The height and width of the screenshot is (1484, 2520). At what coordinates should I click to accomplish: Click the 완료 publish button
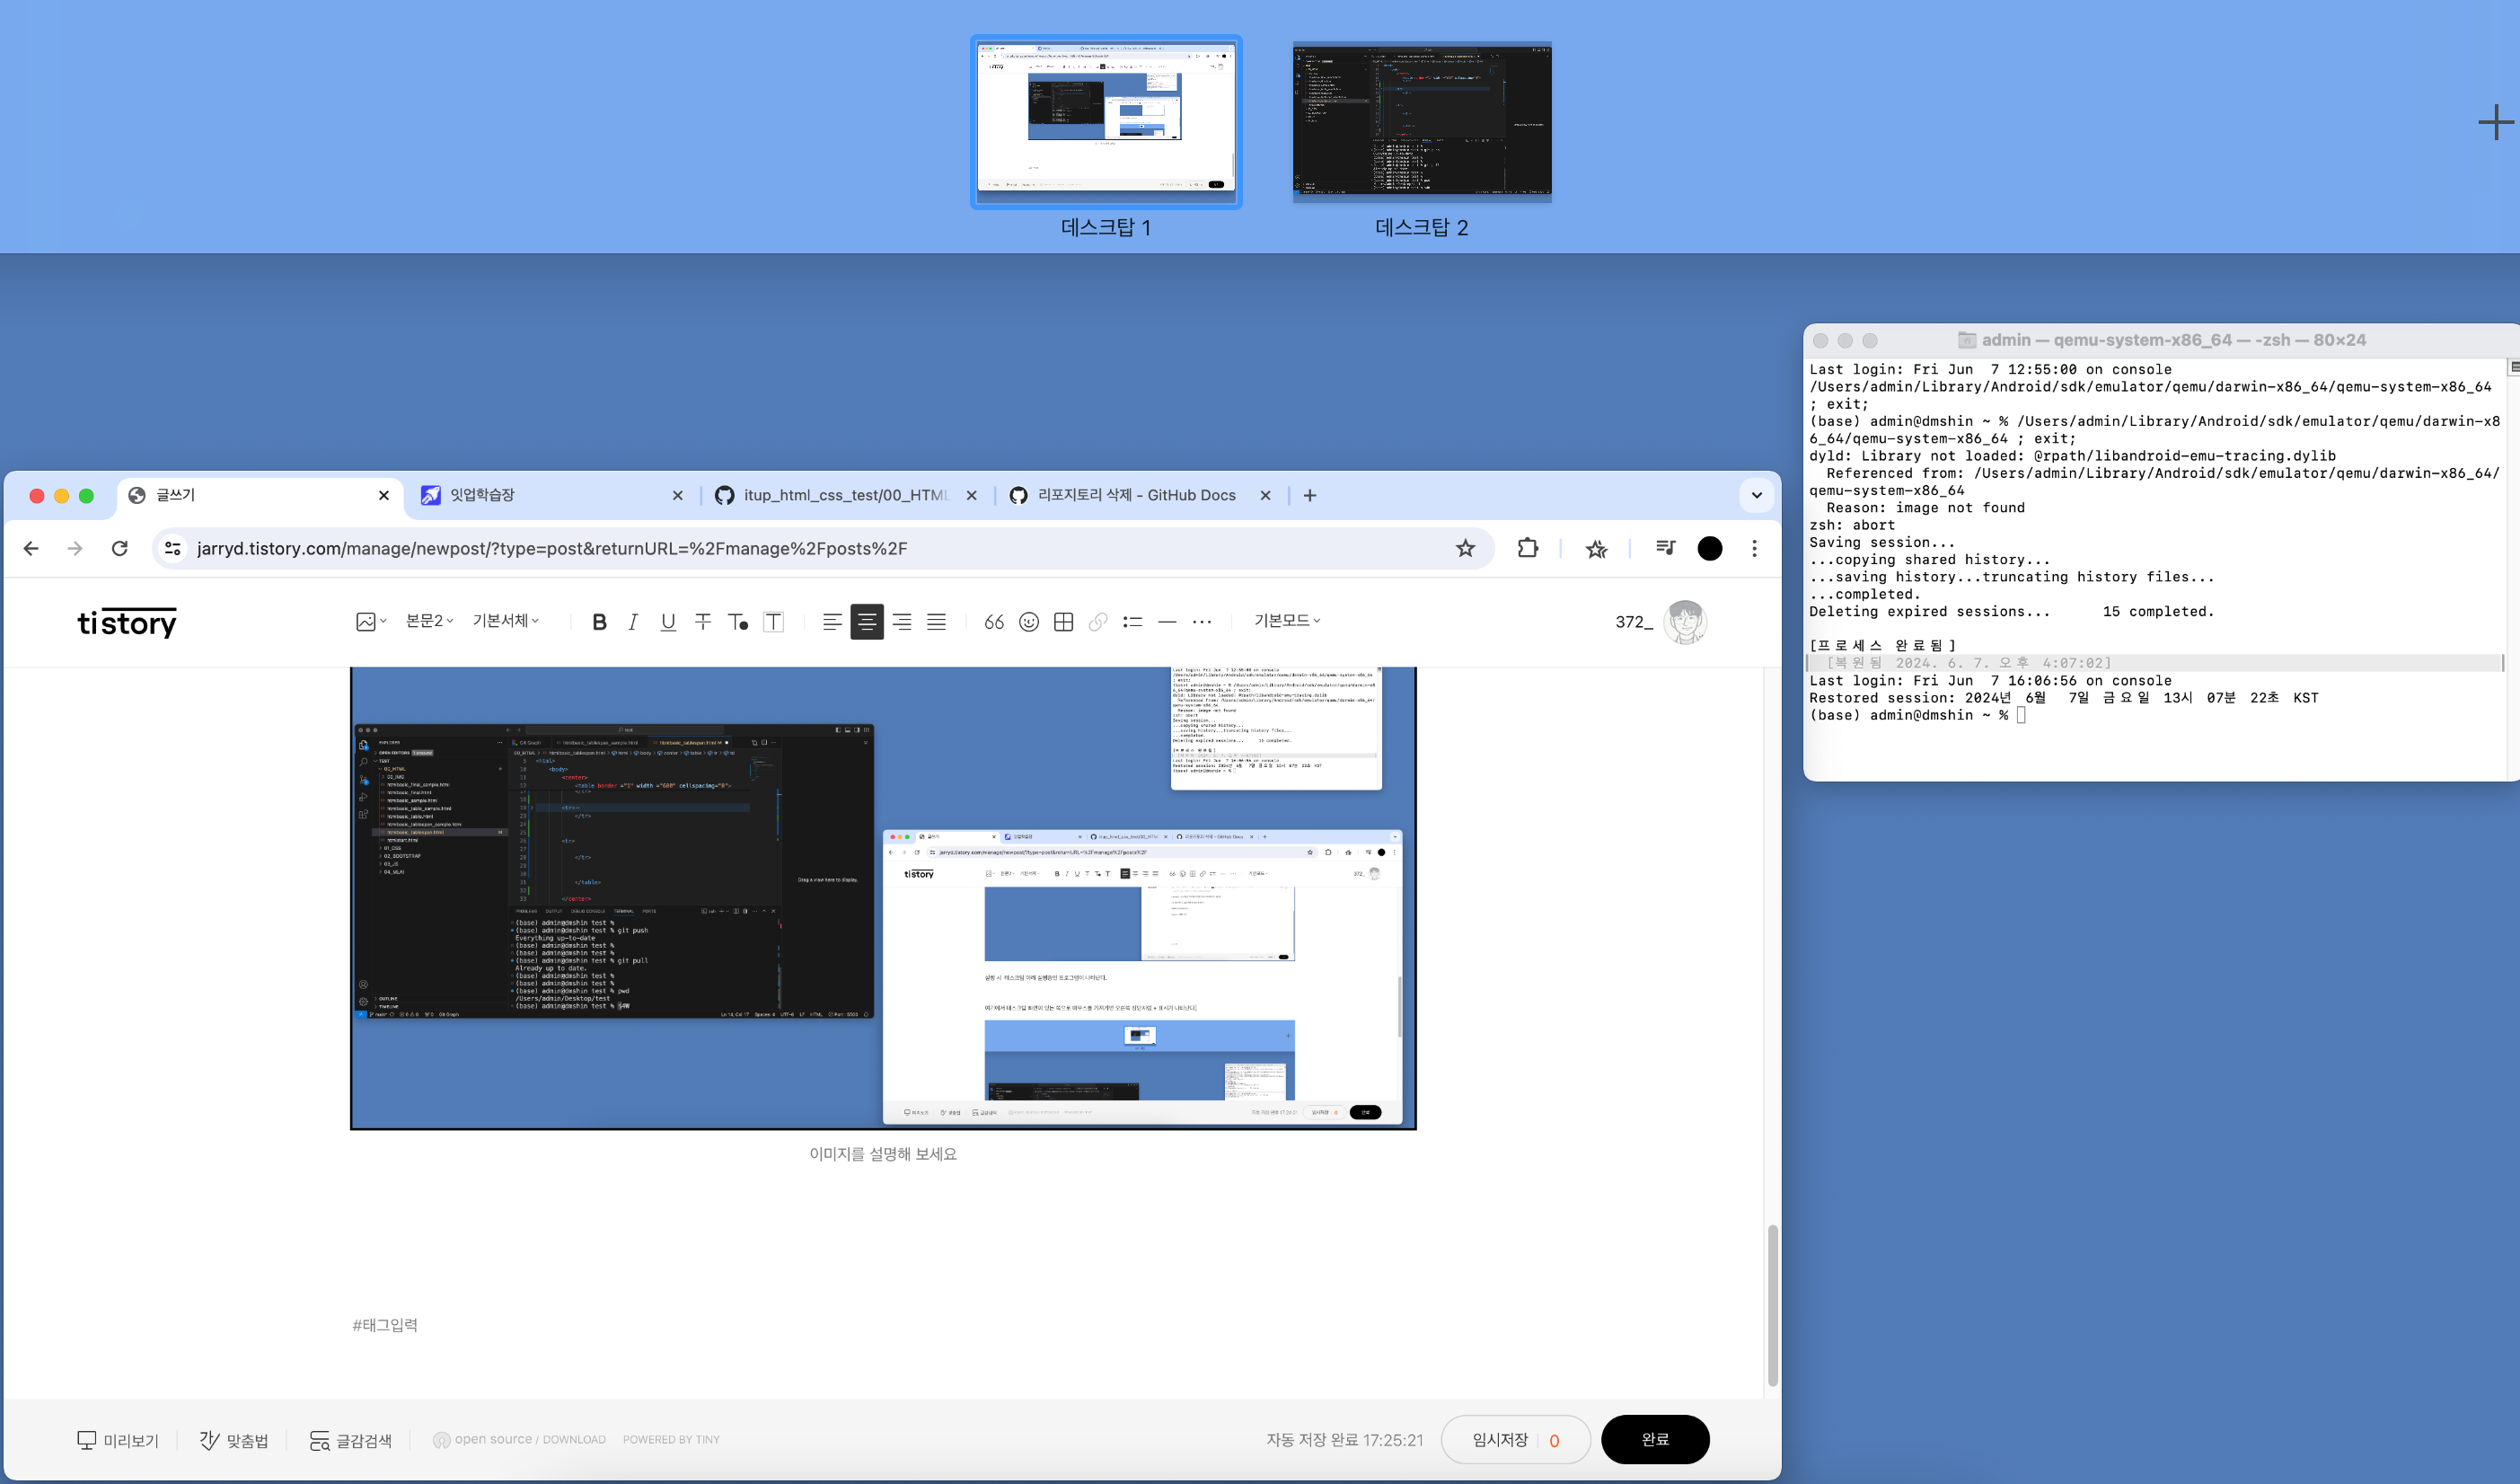pyautogui.click(x=1654, y=1439)
